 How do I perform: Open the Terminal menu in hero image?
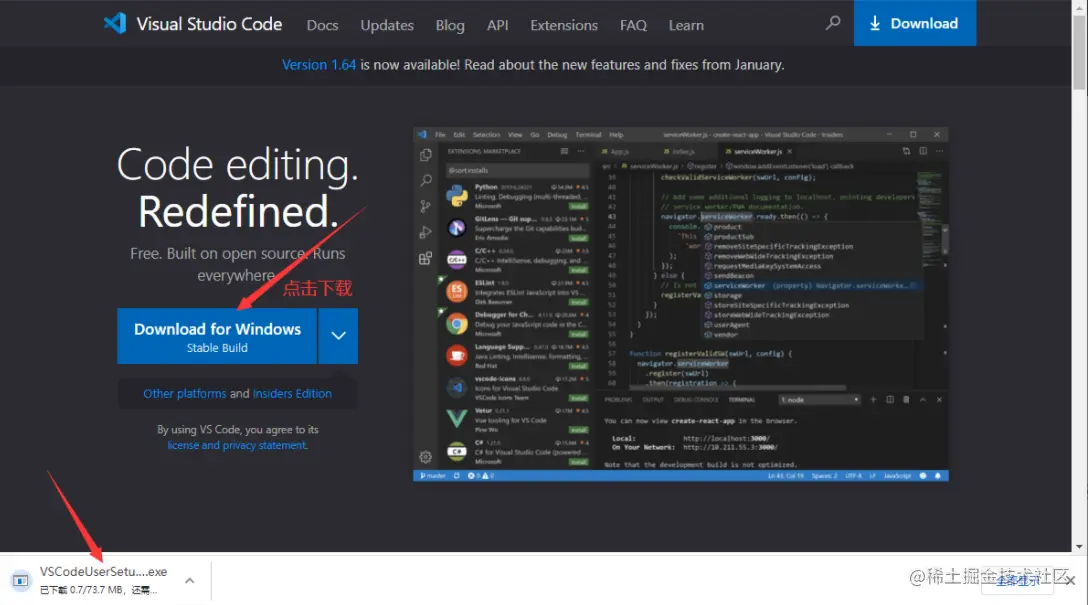[588, 135]
